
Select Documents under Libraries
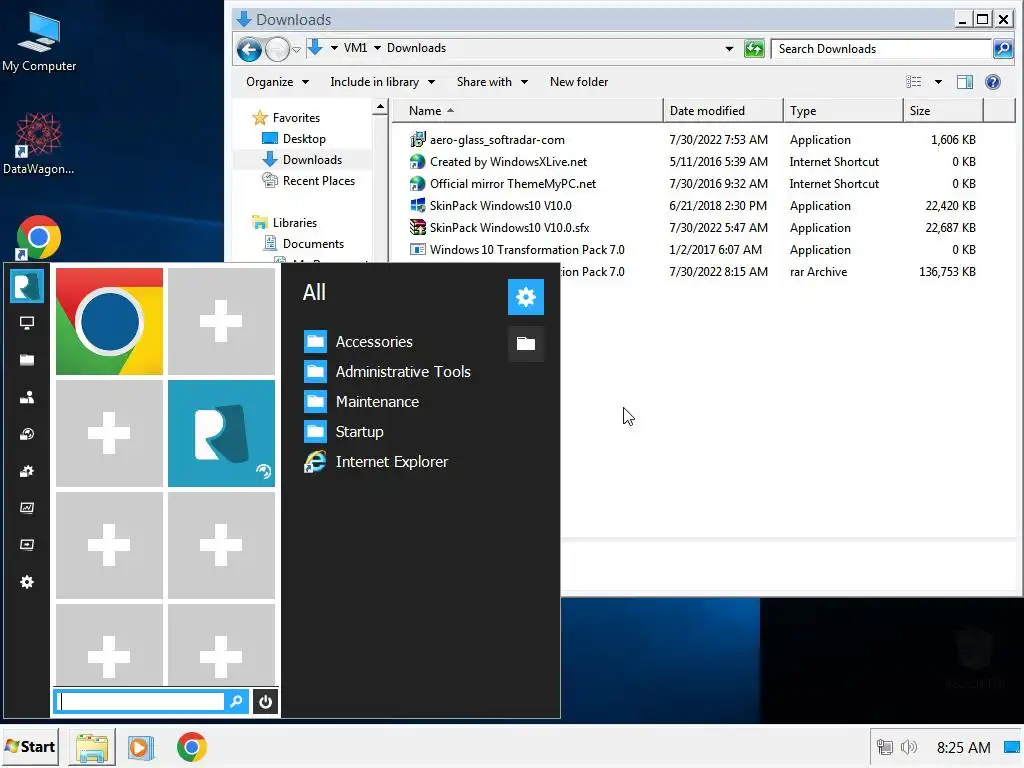click(303, 244)
